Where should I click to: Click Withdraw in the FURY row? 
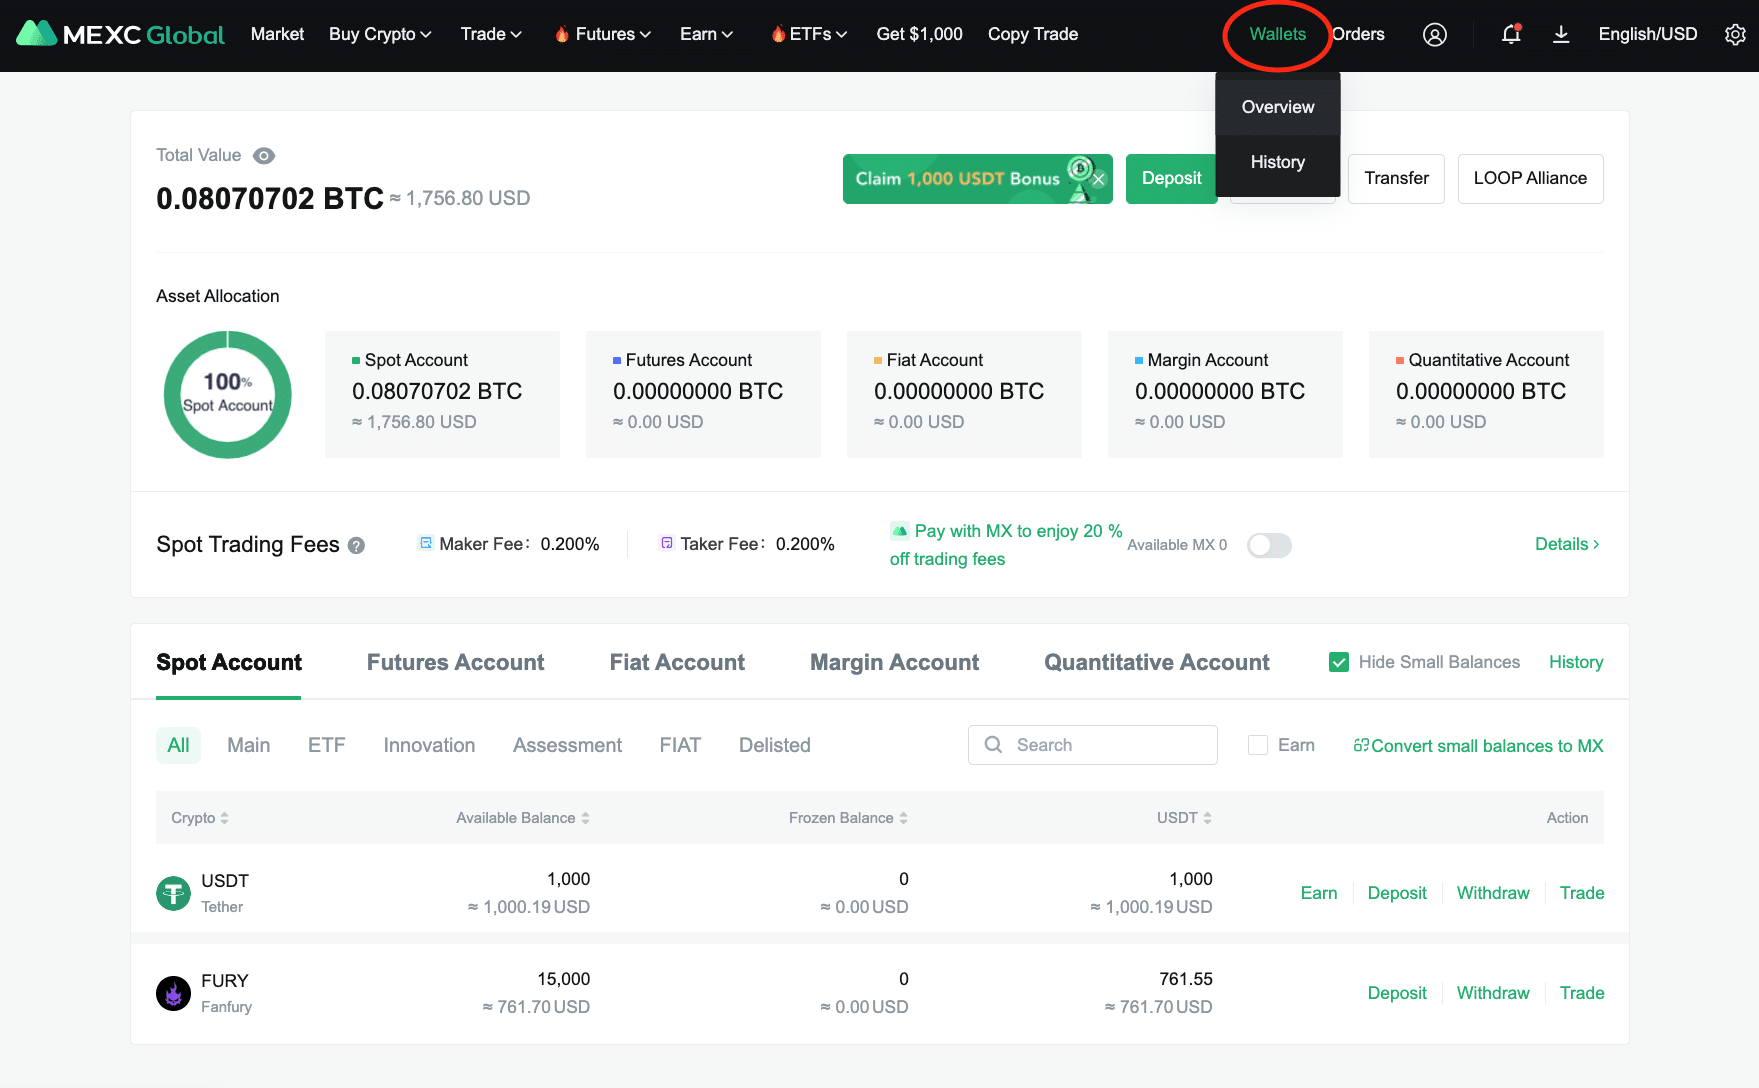point(1493,993)
